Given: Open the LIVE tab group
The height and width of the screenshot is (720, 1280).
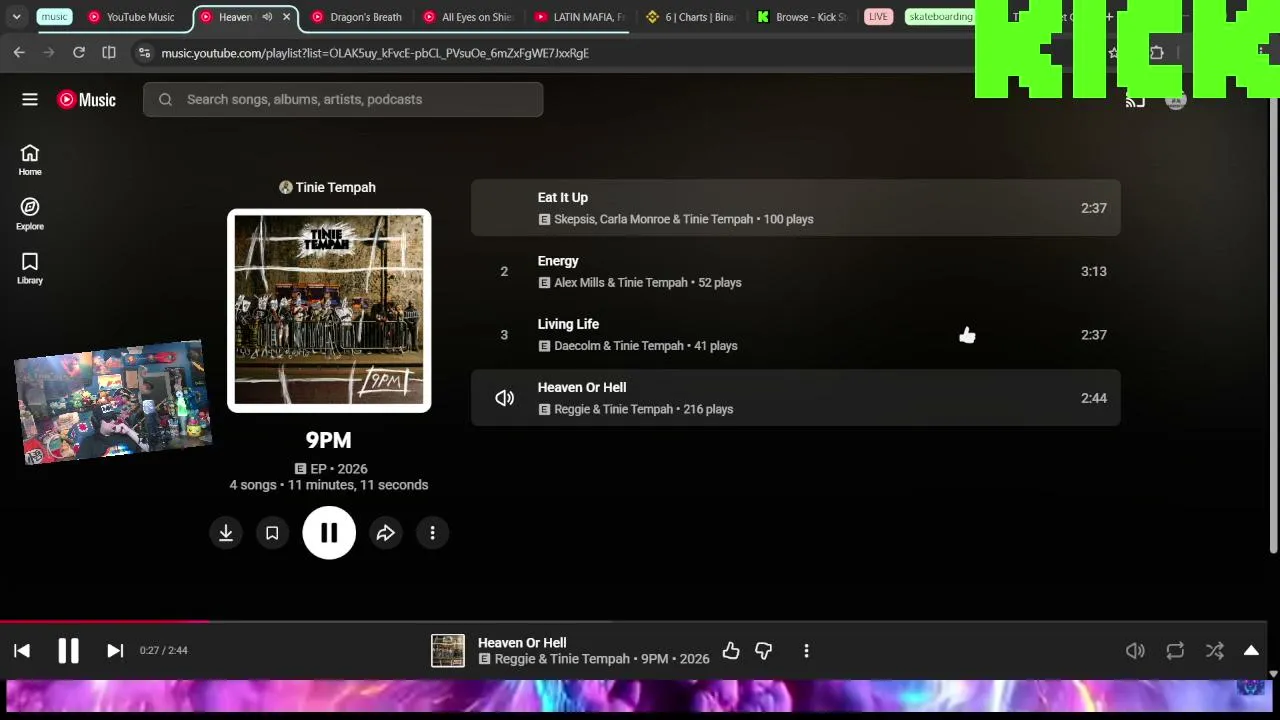Looking at the screenshot, I should (x=878, y=17).
